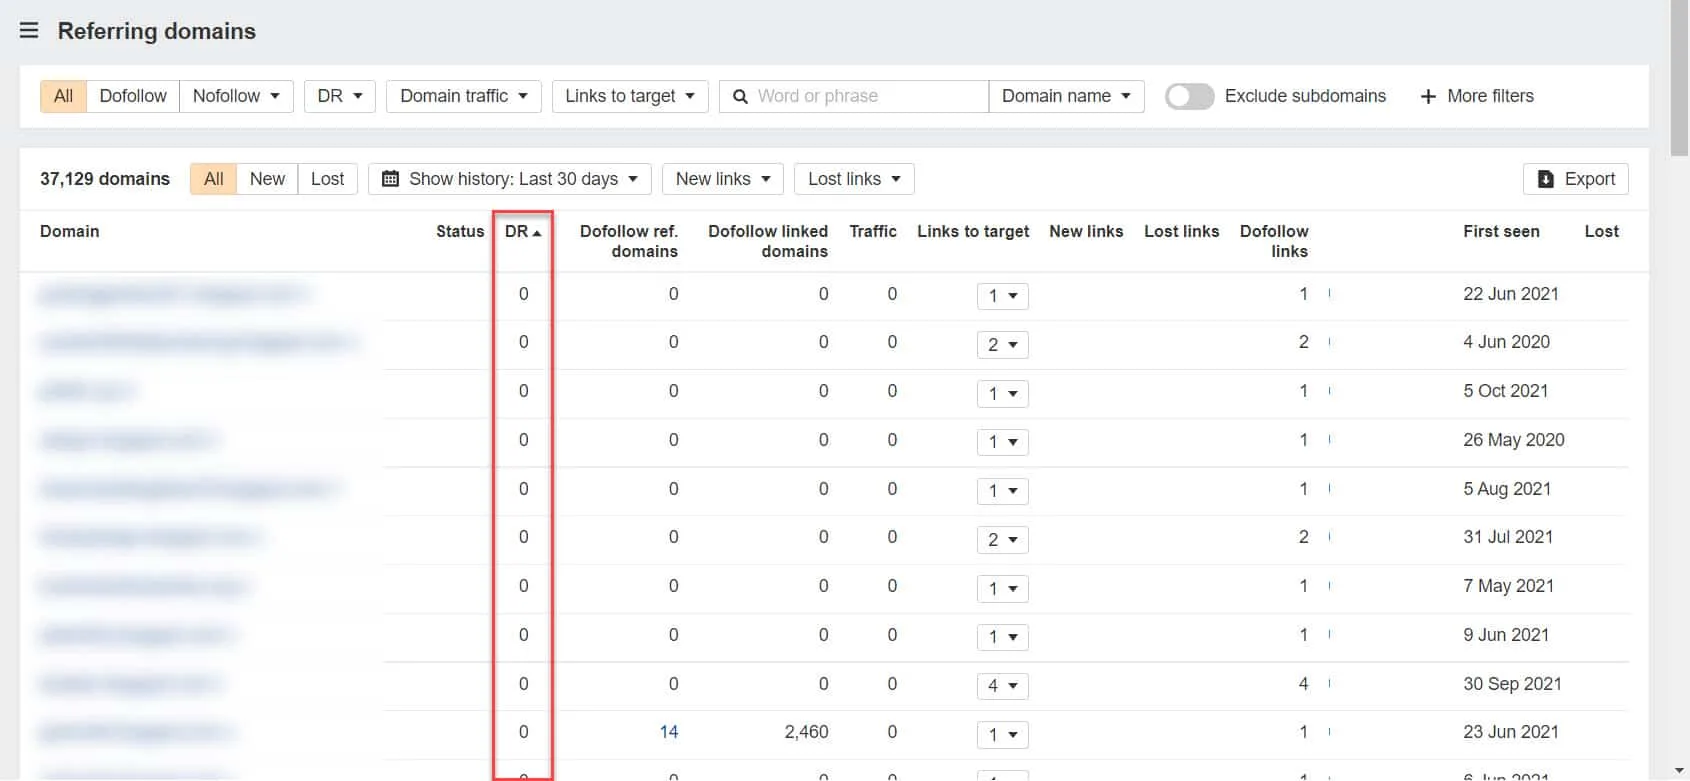The width and height of the screenshot is (1690, 781).
Task: Open the New links menu
Action: (x=722, y=179)
